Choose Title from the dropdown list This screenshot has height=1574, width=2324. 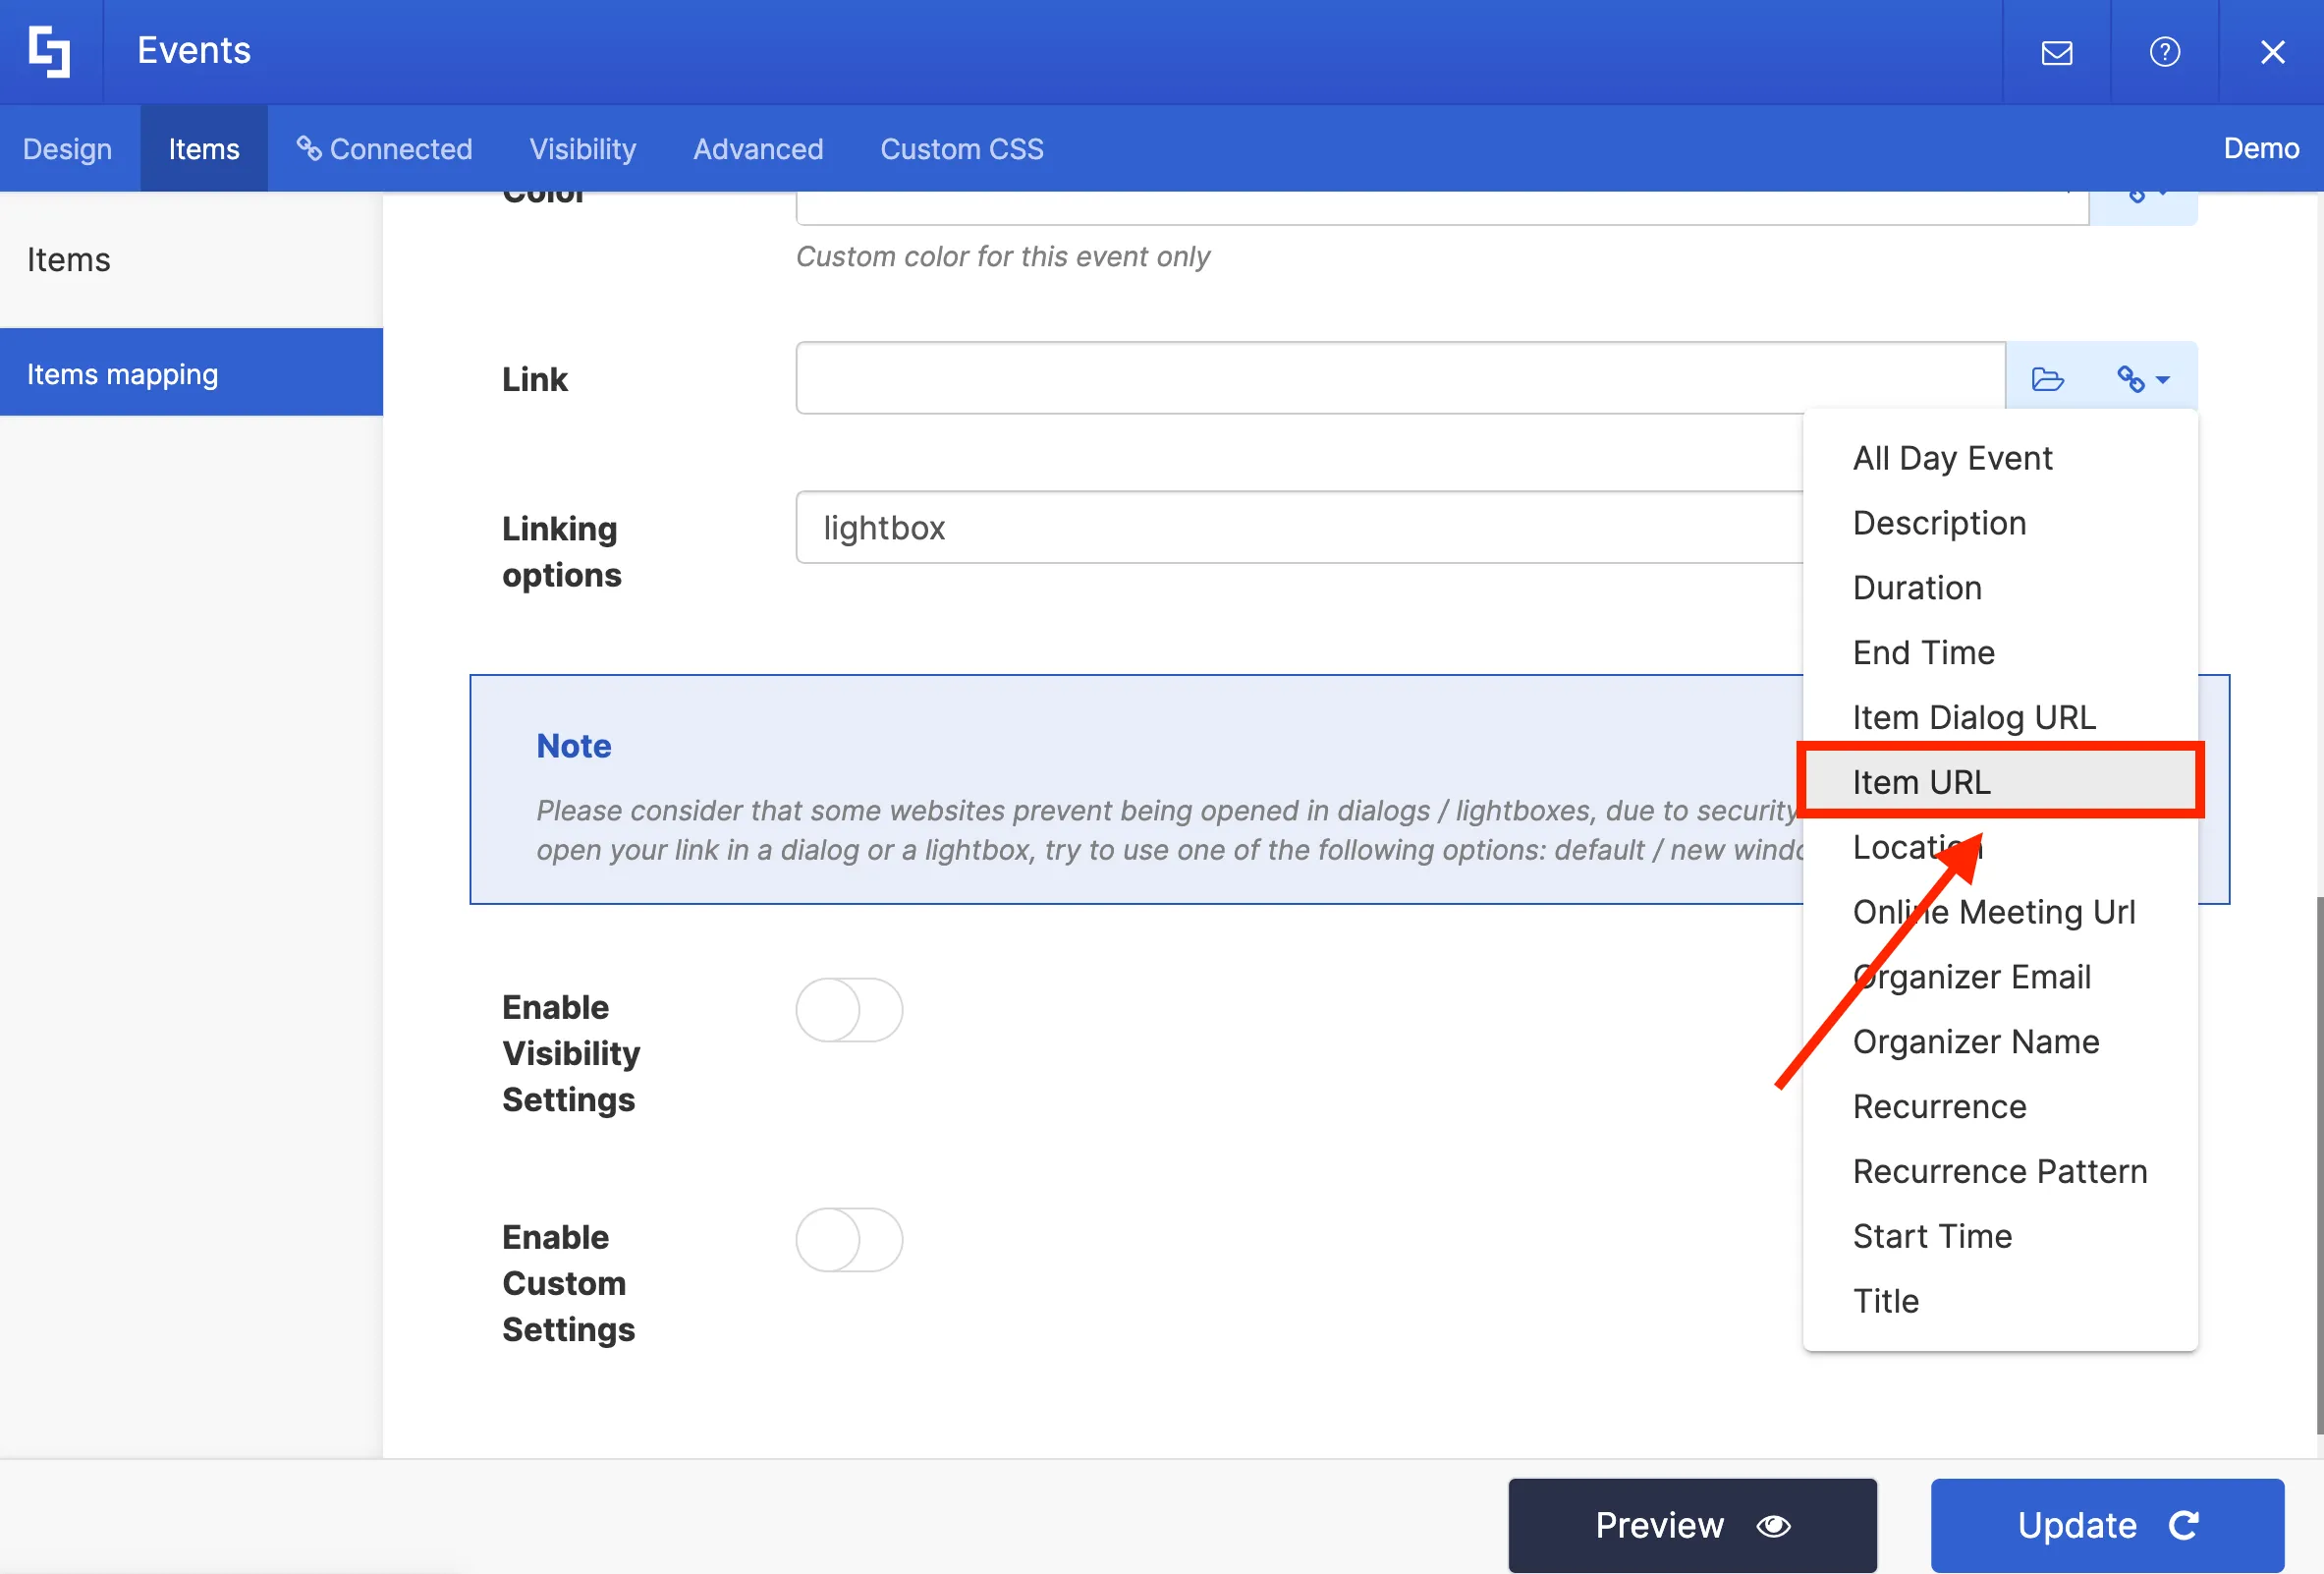[x=2000, y=1301]
